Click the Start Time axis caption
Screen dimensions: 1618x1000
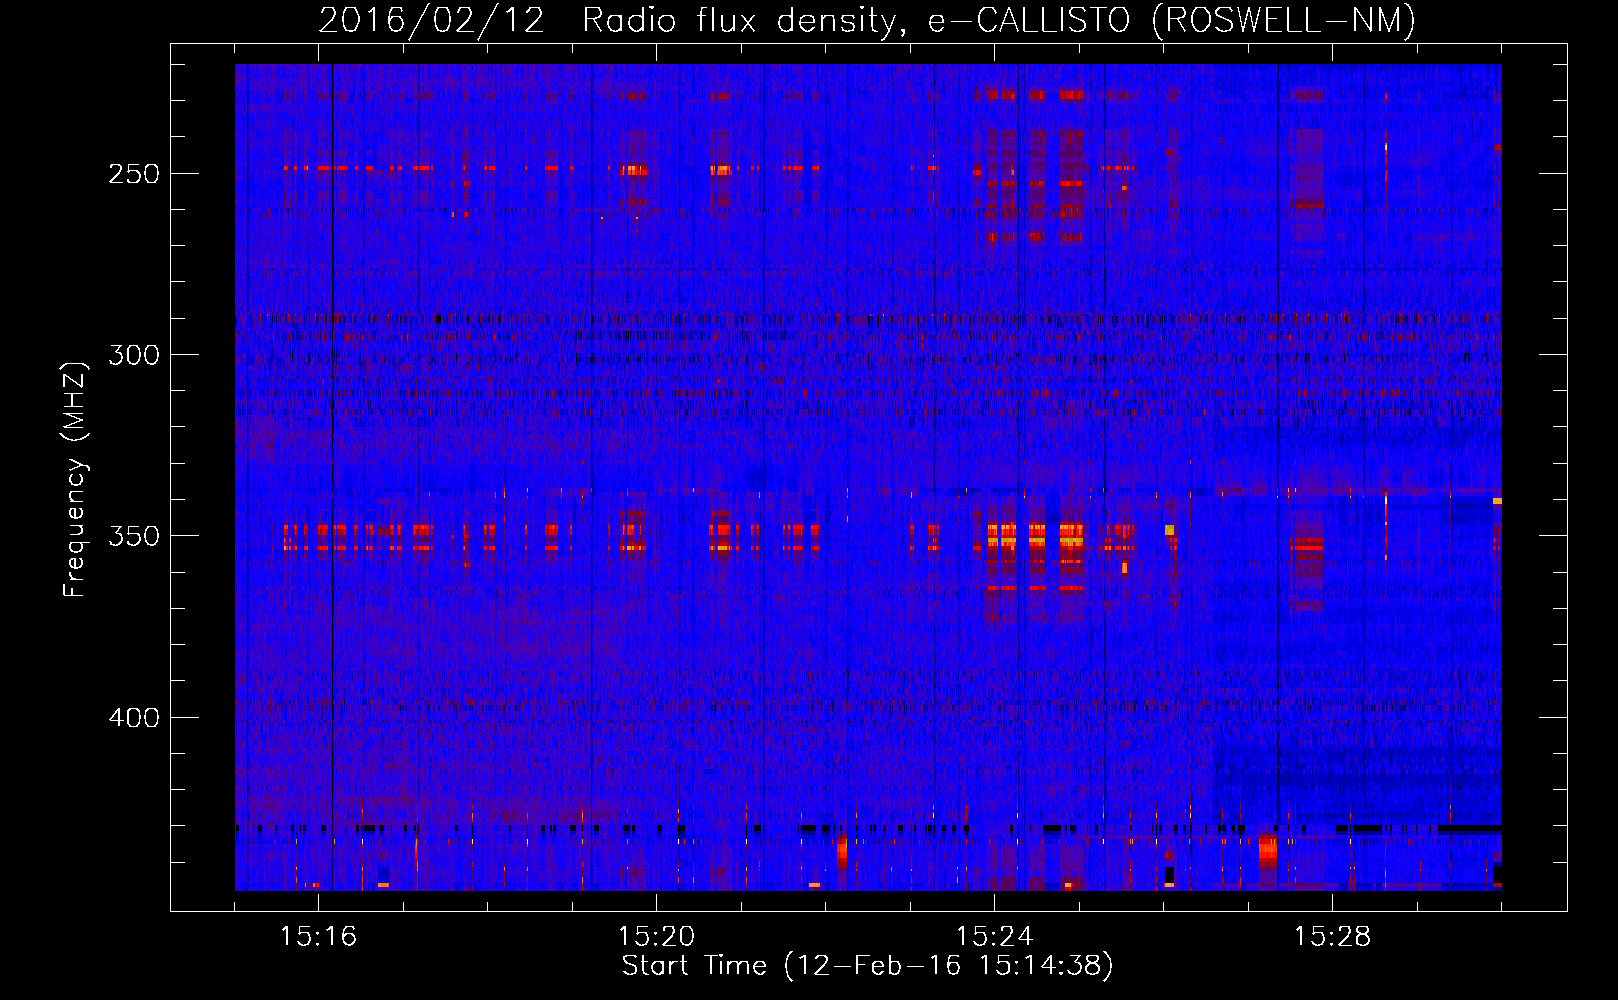[867, 966]
